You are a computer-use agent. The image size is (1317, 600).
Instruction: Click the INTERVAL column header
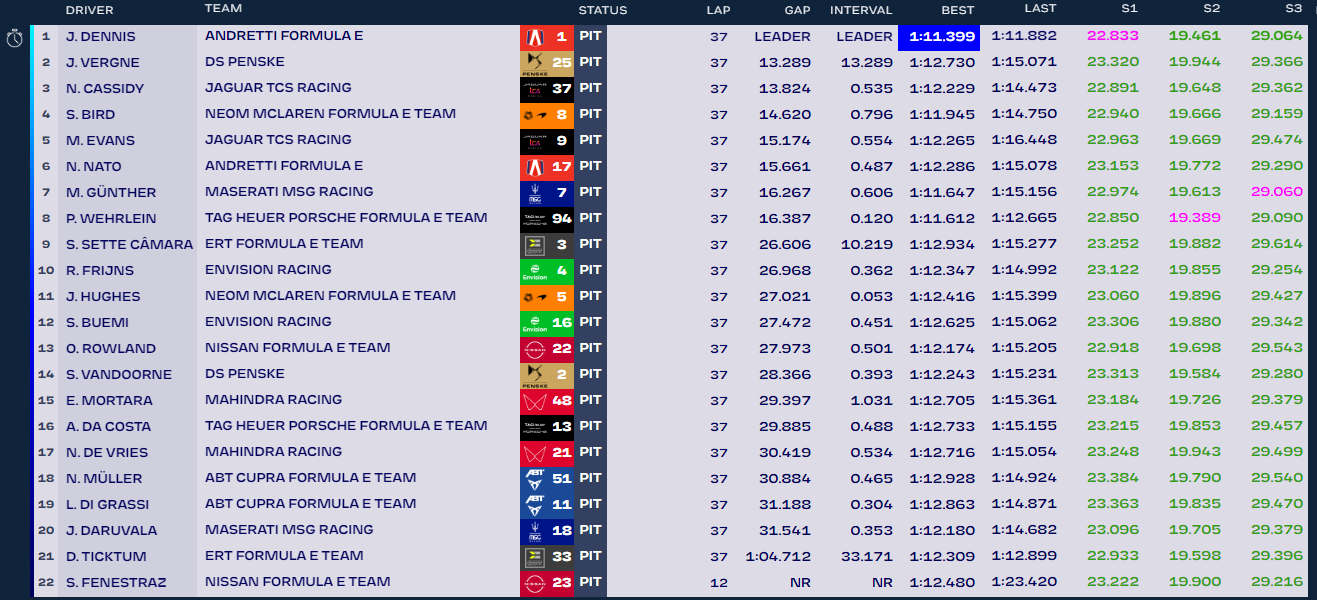(860, 10)
